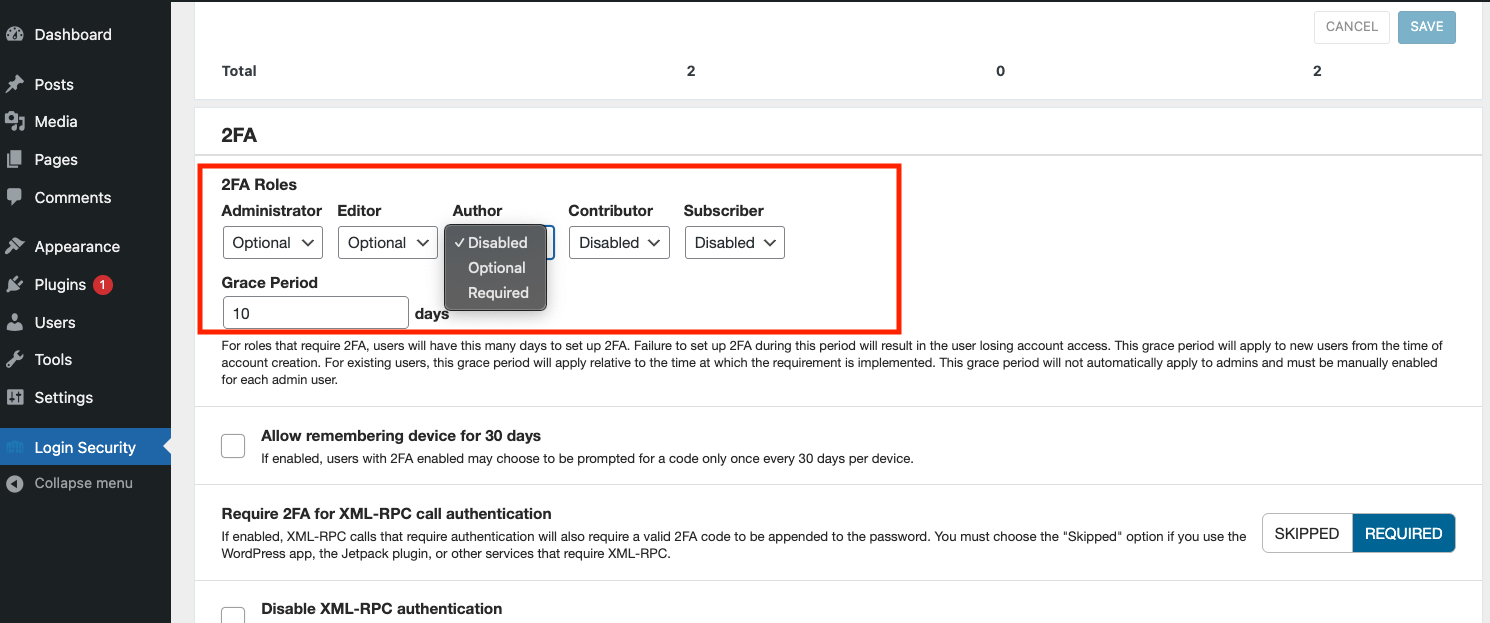
Task: Open the Dashboard from the sidebar
Action: (x=16, y=34)
